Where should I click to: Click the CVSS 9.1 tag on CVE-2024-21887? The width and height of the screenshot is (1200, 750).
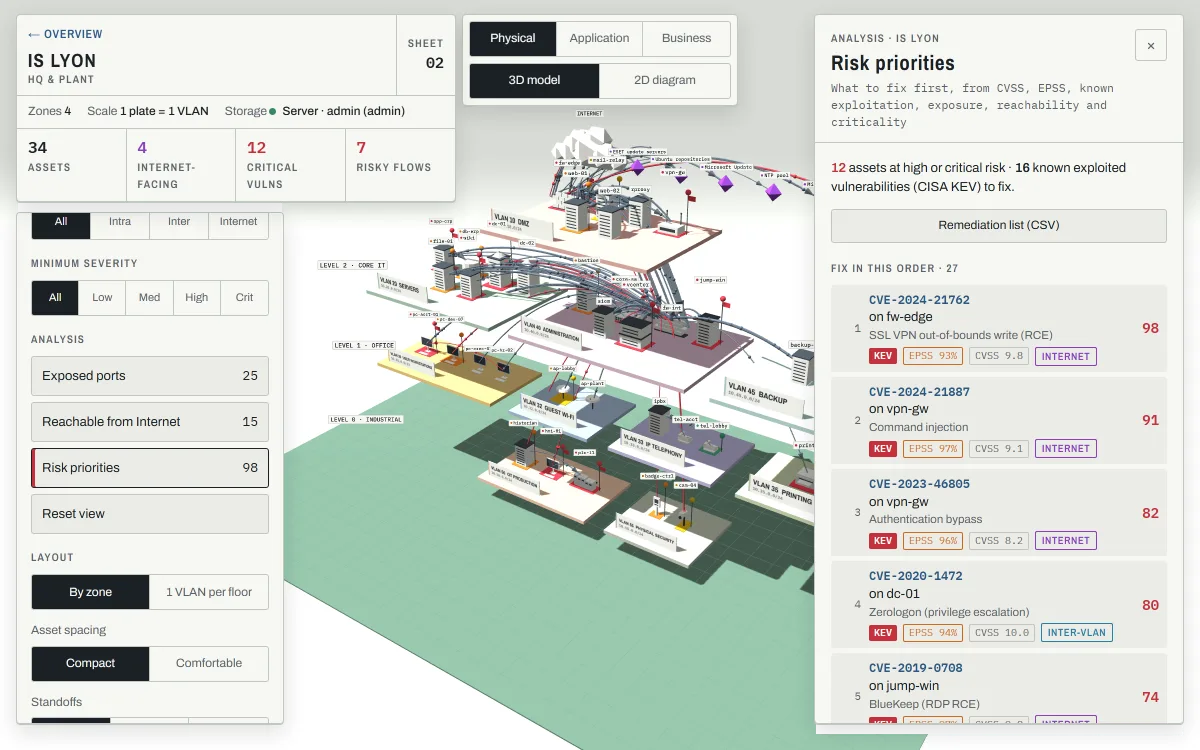(x=999, y=448)
